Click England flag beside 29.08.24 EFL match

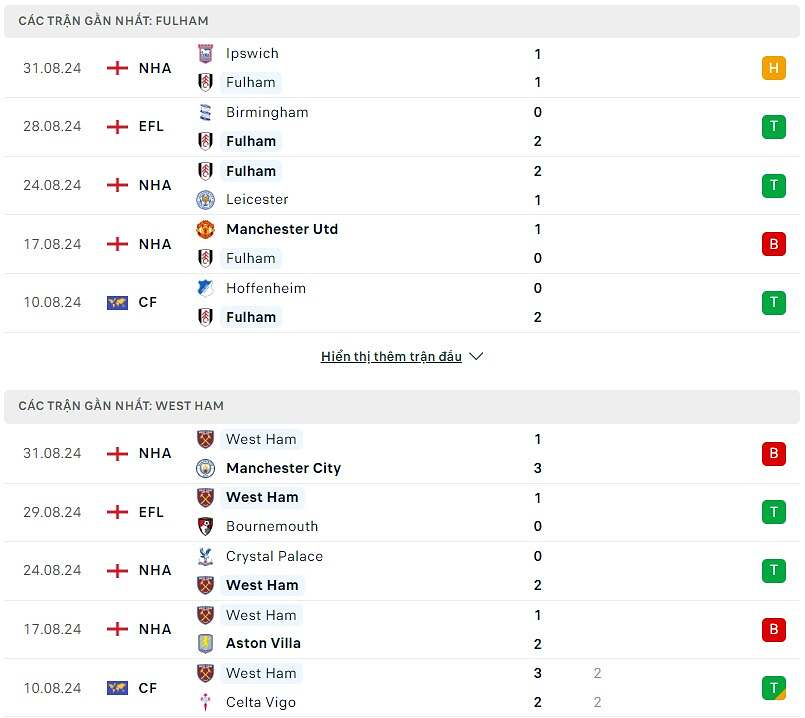[x=117, y=512]
